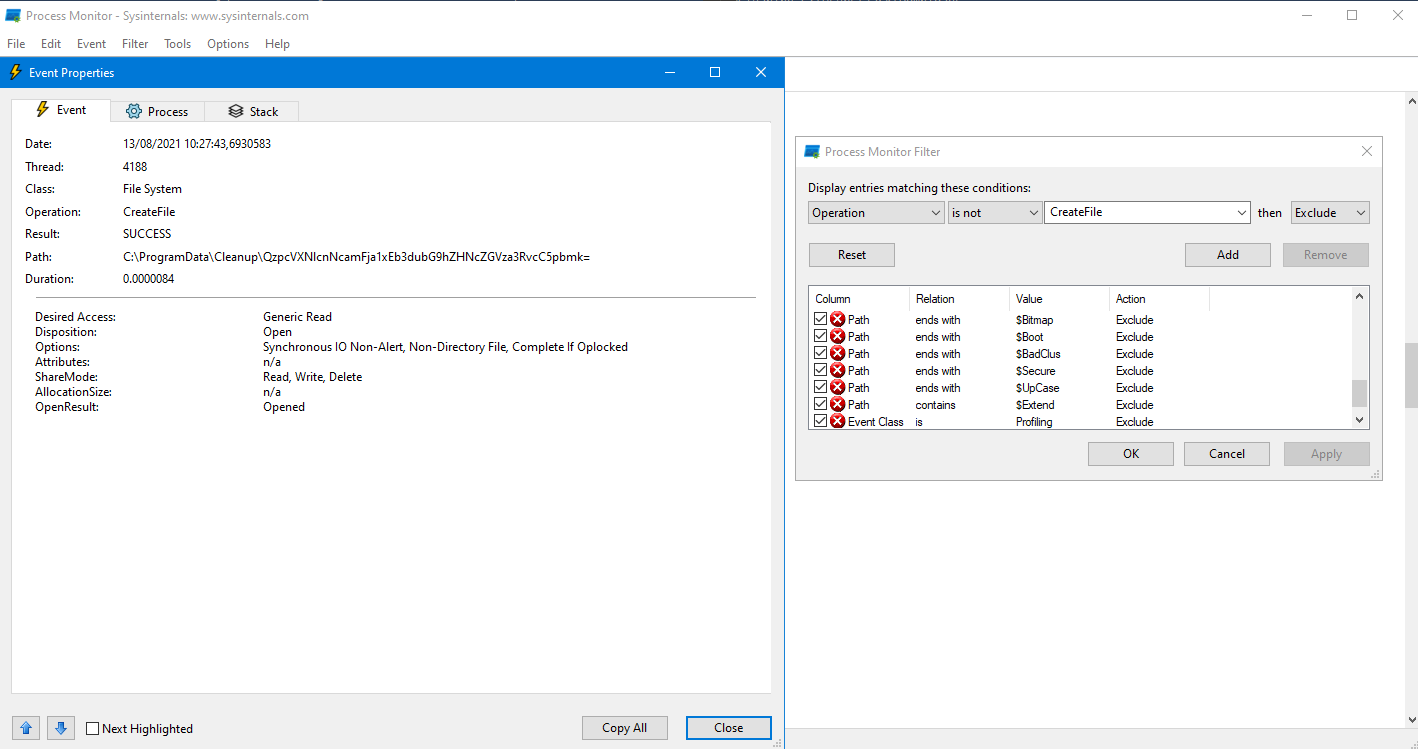Image resolution: width=1418 pixels, height=749 pixels.
Task: Close the Process Monitor Filter dialog
Action: tap(1367, 152)
